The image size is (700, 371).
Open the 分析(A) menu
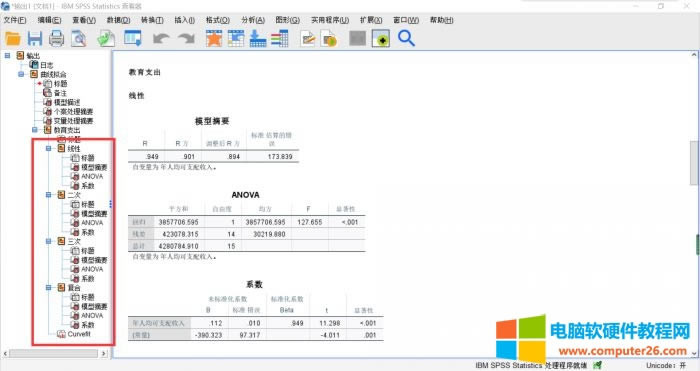[253, 20]
